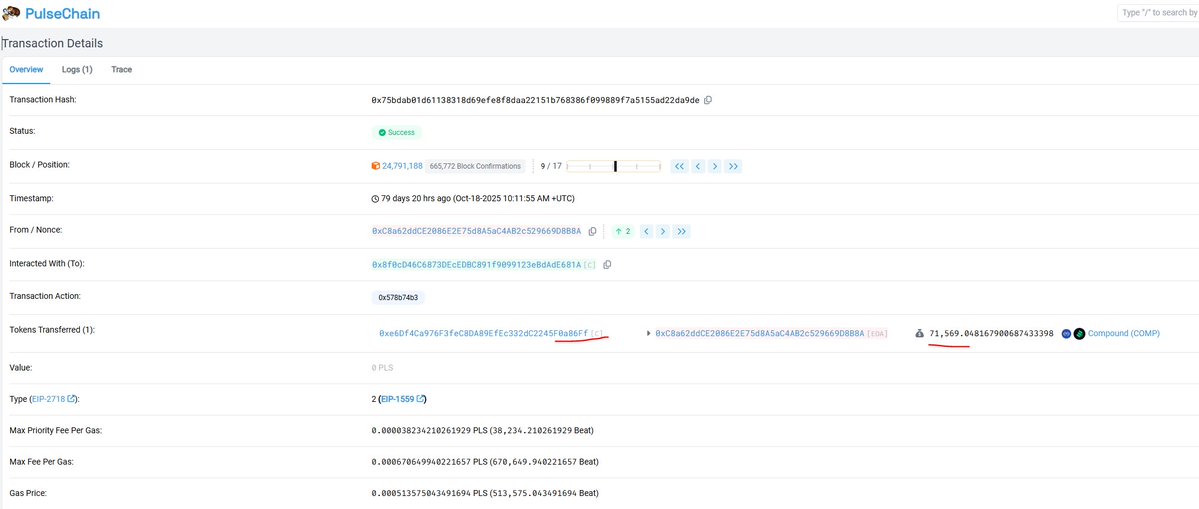Screen dimensions: 1199x509
Task: Click external link icon next to EIP-1559
Action: tap(420, 399)
